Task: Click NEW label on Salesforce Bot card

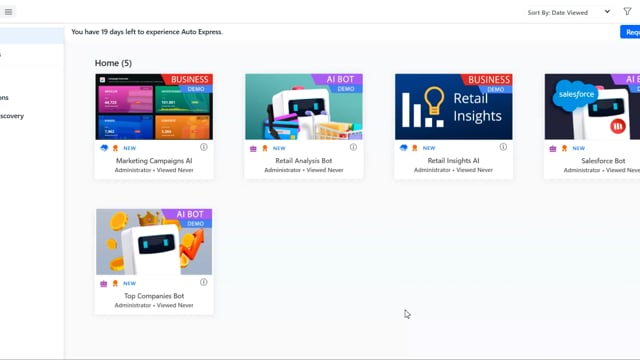Action: tap(579, 148)
